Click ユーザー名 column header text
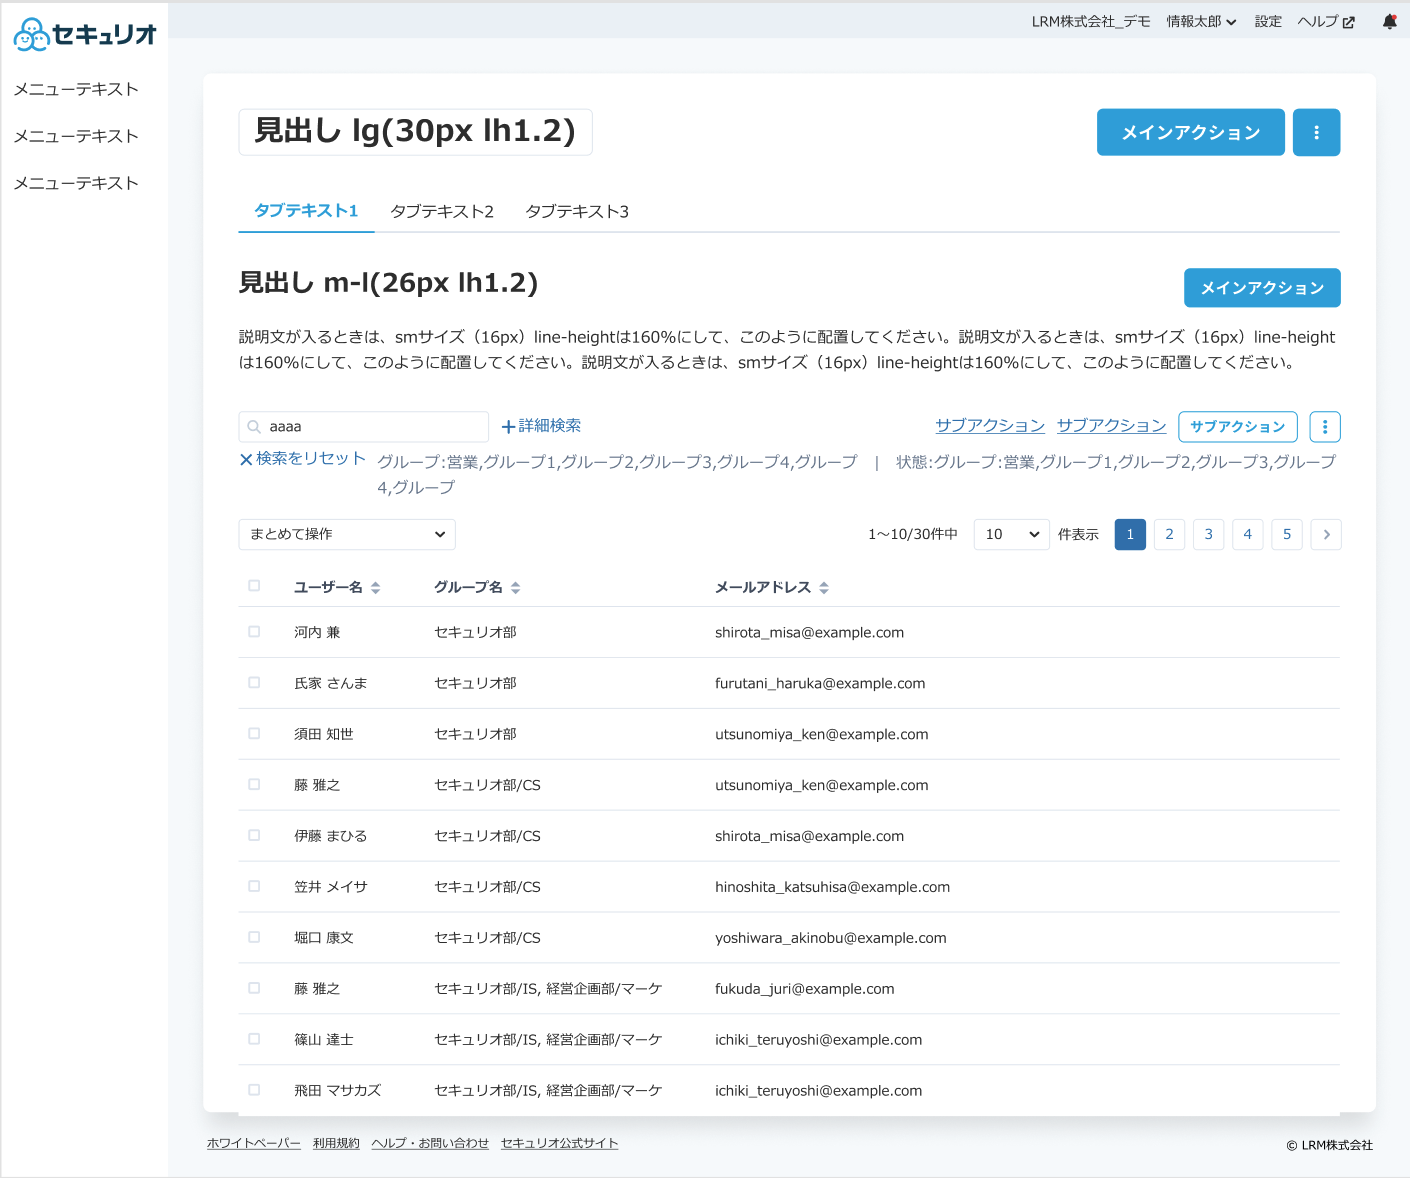This screenshot has width=1410, height=1178. pos(329,588)
